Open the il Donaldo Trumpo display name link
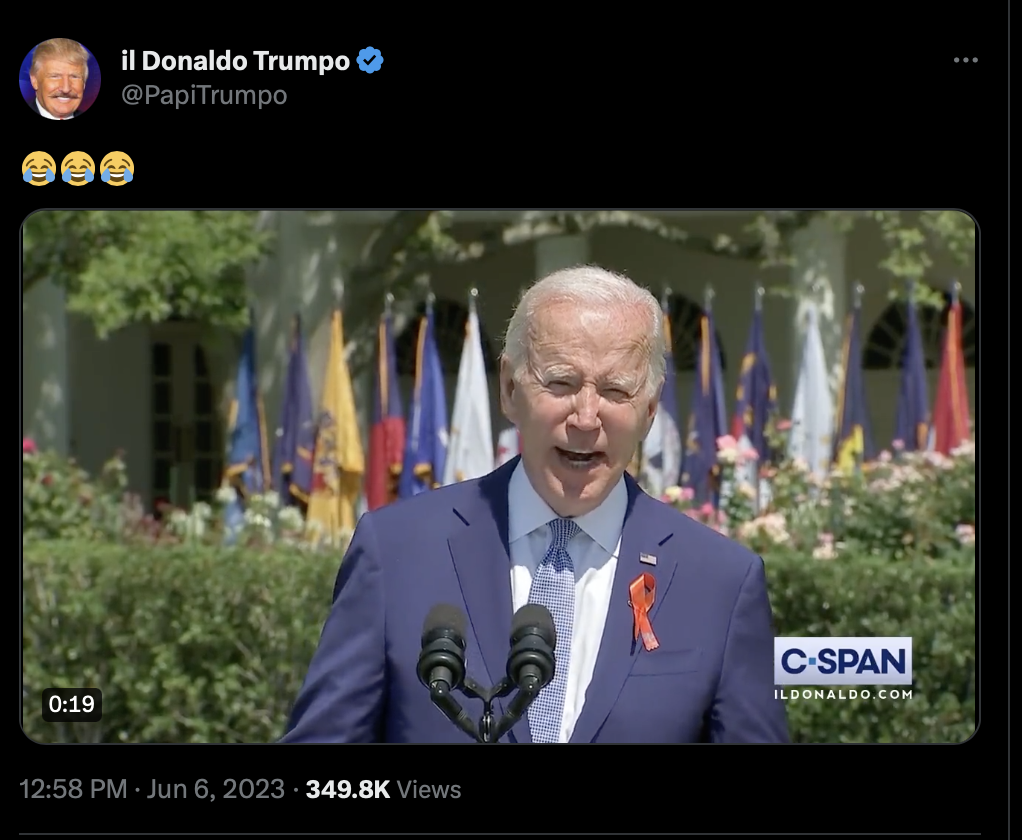 tap(236, 61)
